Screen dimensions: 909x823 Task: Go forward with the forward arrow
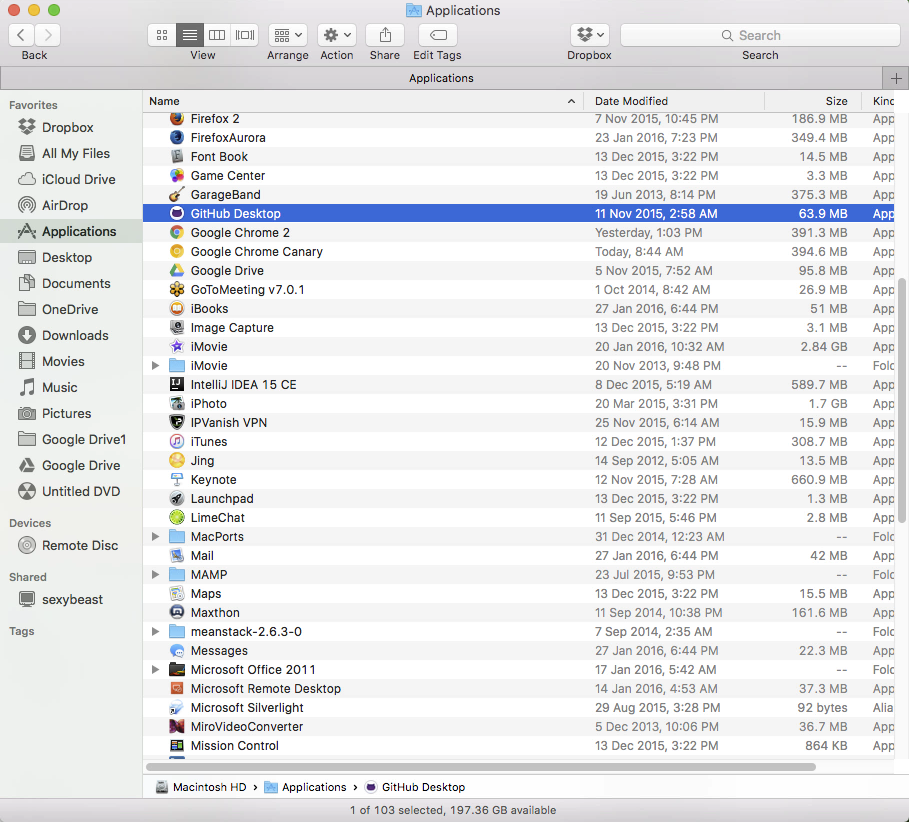(x=48, y=35)
